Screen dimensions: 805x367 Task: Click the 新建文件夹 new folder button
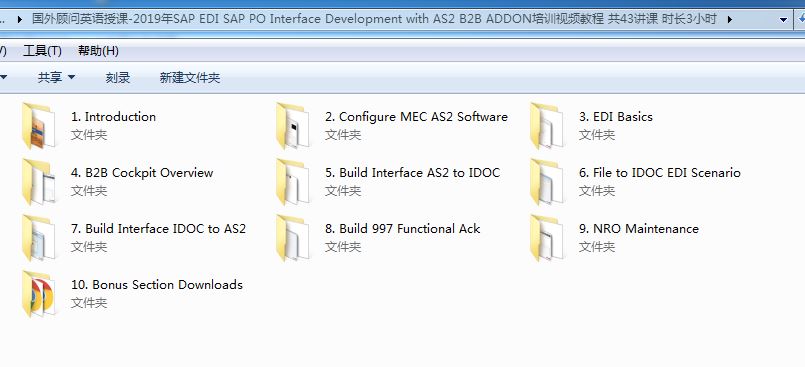click(x=189, y=78)
